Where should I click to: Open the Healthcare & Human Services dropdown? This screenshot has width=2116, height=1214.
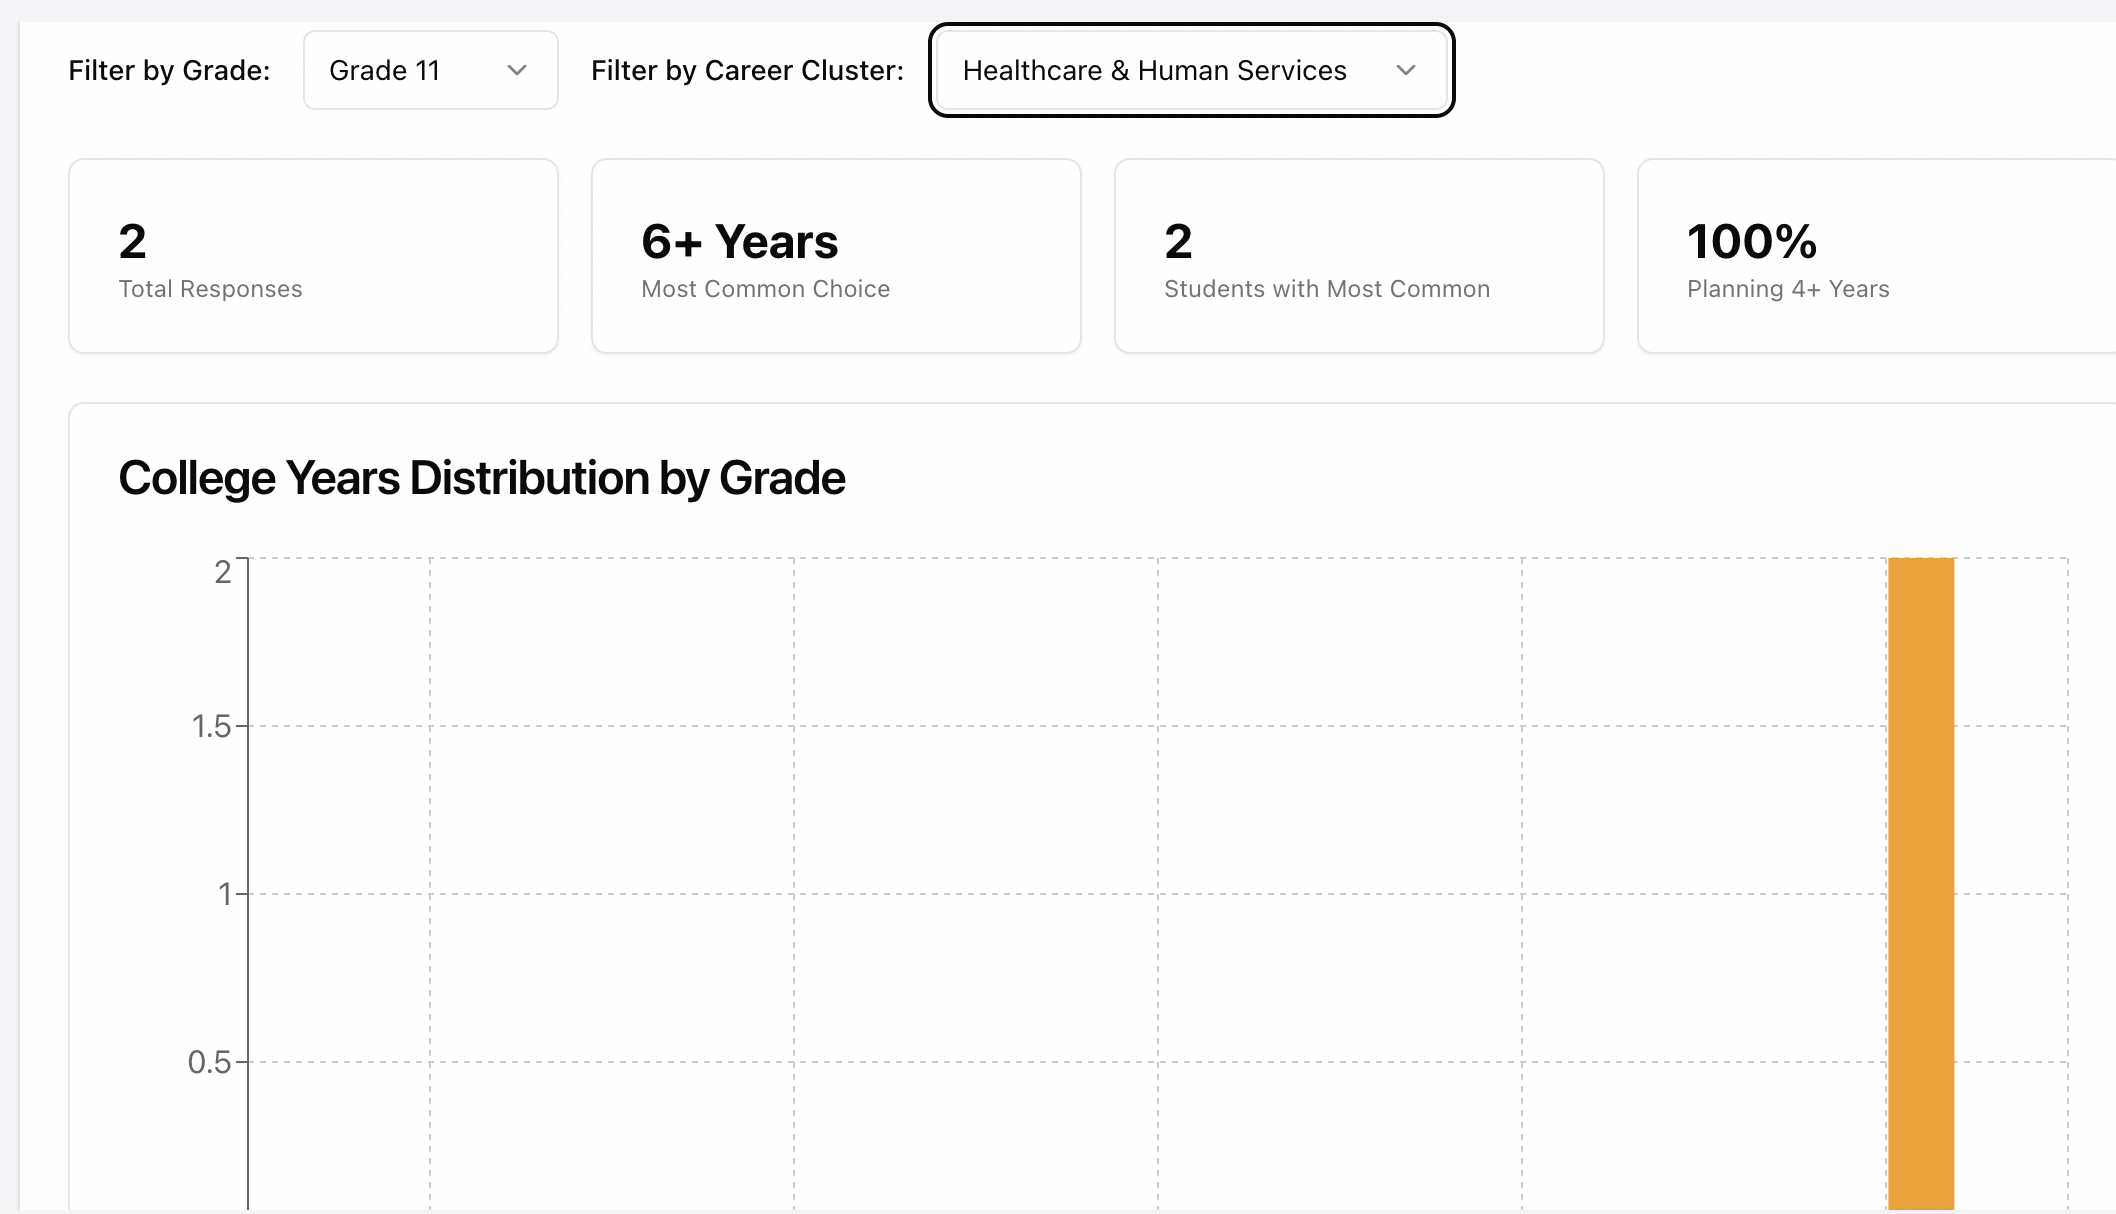click(x=1190, y=70)
